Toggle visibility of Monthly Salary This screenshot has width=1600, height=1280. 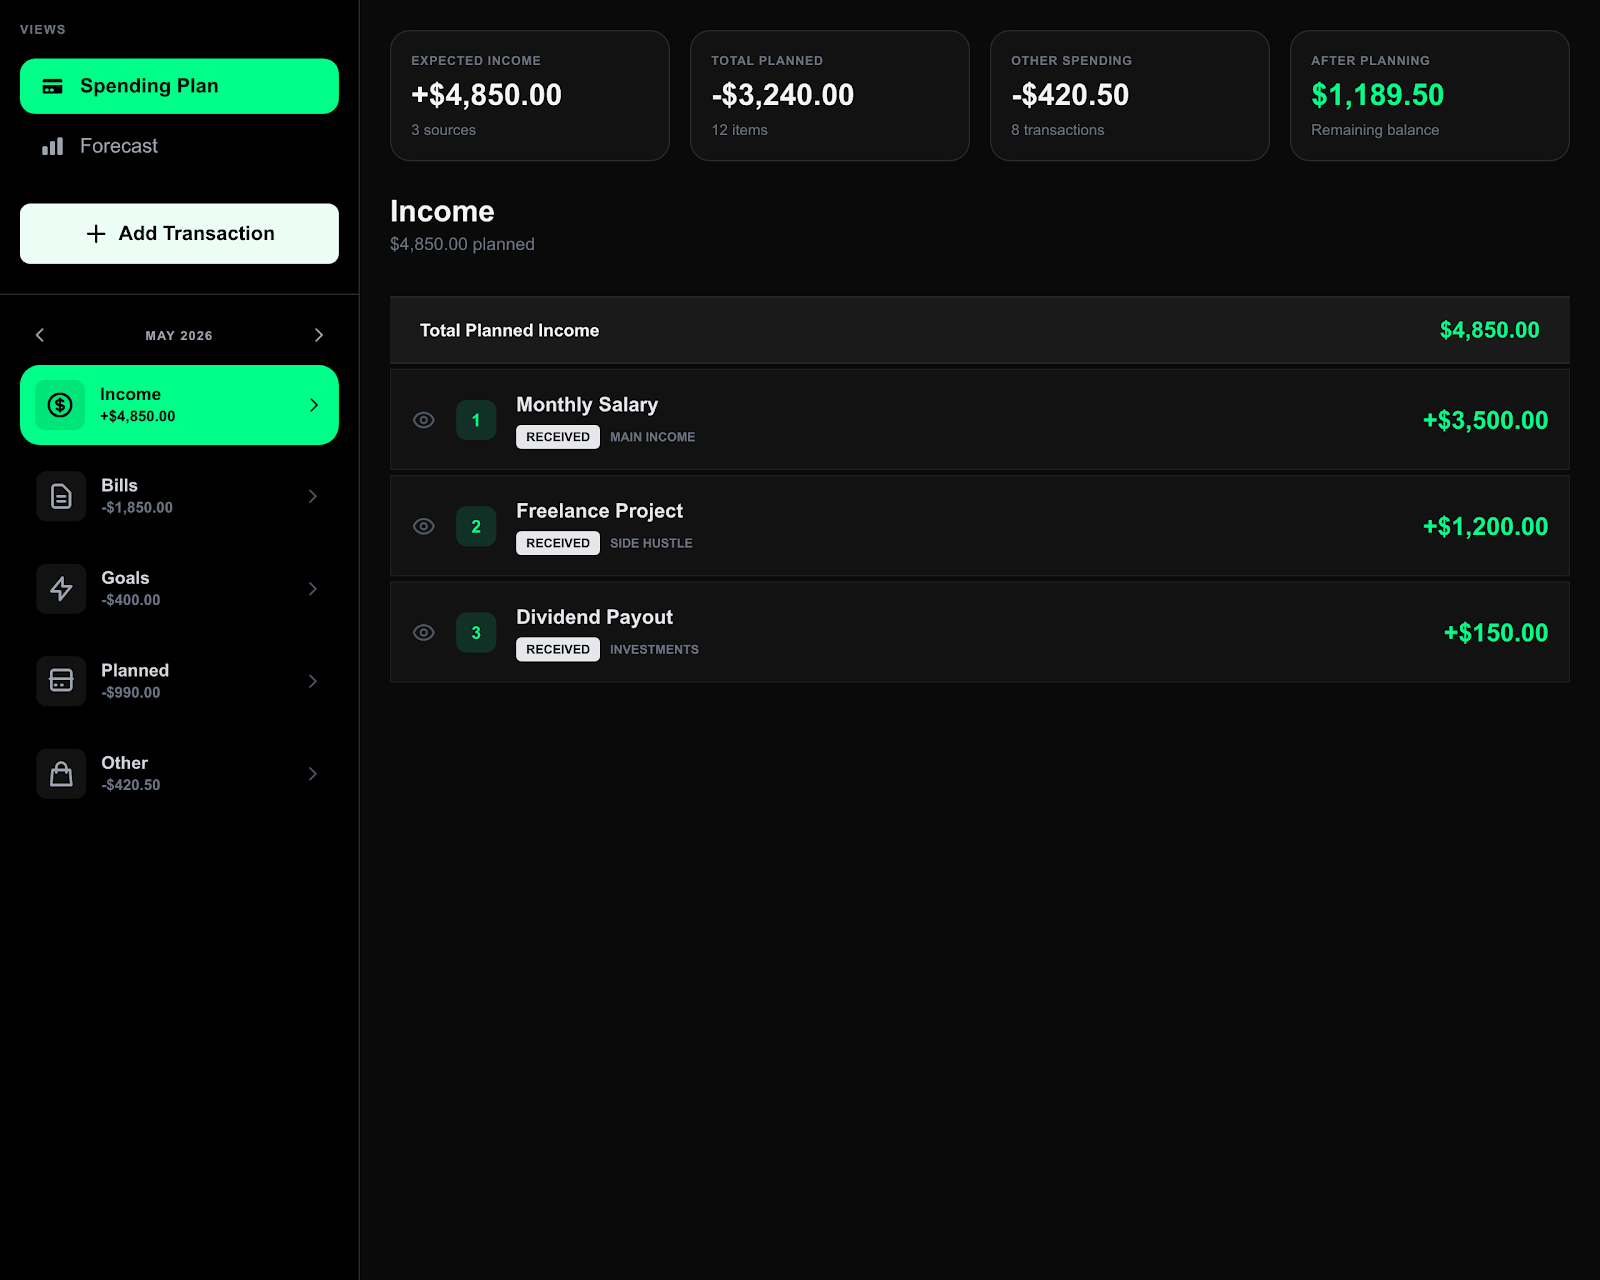(424, 420)
